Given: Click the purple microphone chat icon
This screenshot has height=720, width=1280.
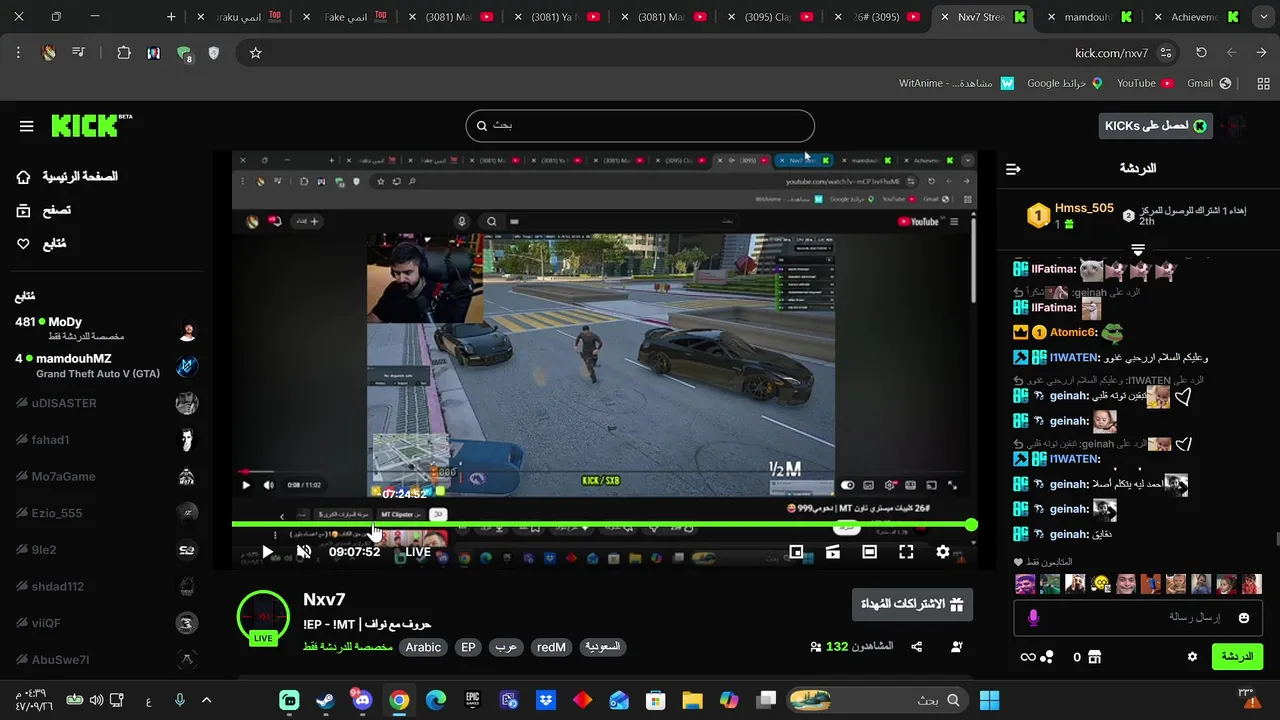Looking at the screenshot, I should (x=1033, y=618).
